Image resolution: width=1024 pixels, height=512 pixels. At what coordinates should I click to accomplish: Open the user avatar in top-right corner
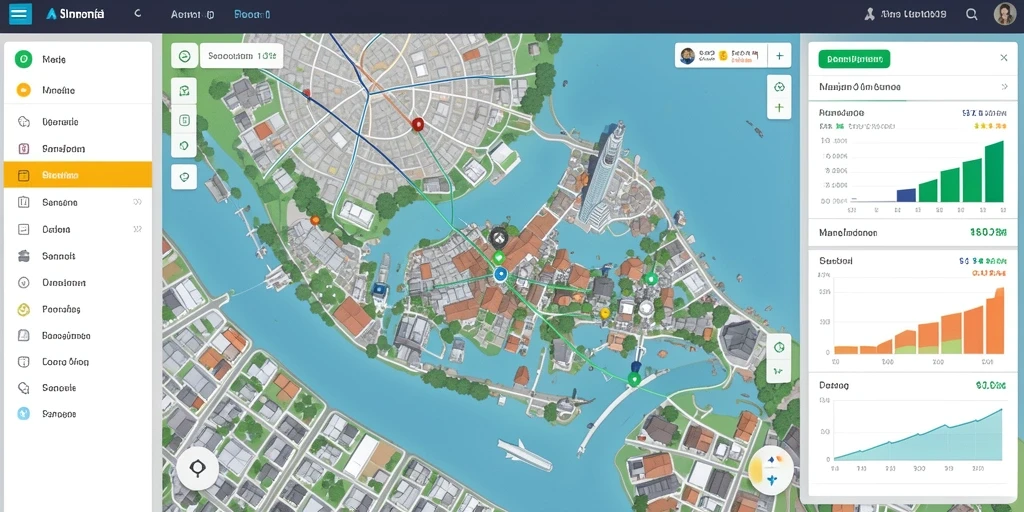(x=1004, y=14)
